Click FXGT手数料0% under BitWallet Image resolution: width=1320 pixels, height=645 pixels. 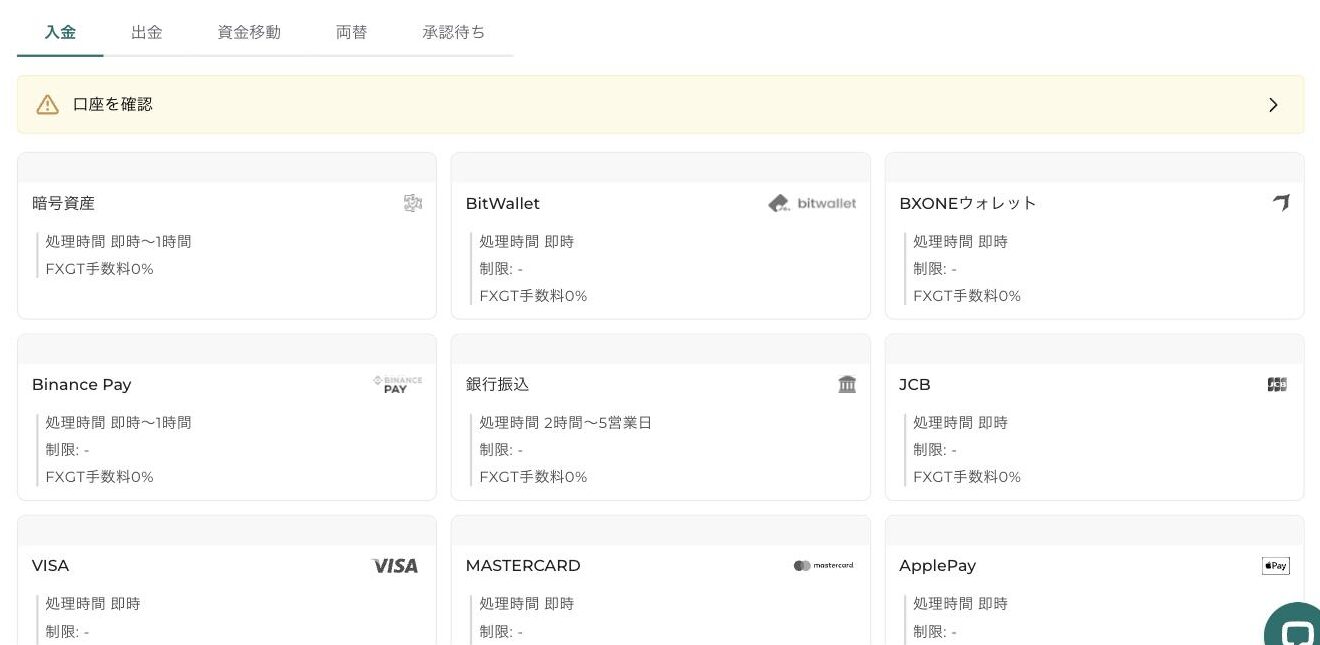533,296
